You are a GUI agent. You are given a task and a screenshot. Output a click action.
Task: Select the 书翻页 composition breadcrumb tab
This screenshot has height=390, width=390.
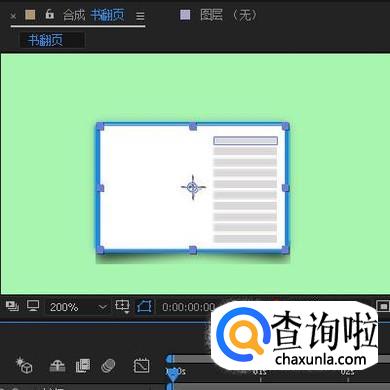point(45,40)
